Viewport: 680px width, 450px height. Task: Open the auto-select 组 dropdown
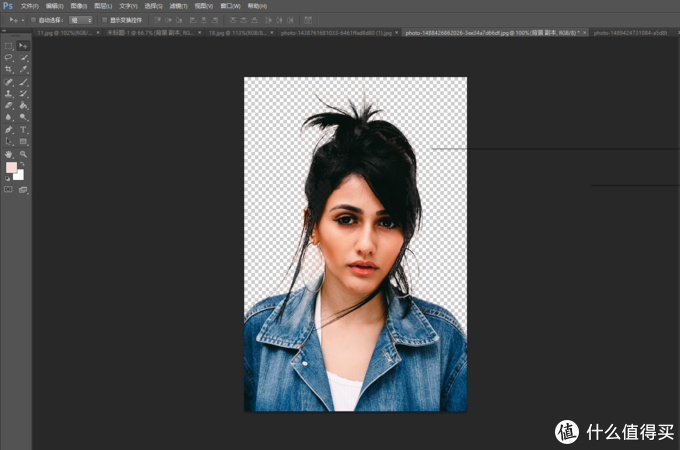(81, 20)
